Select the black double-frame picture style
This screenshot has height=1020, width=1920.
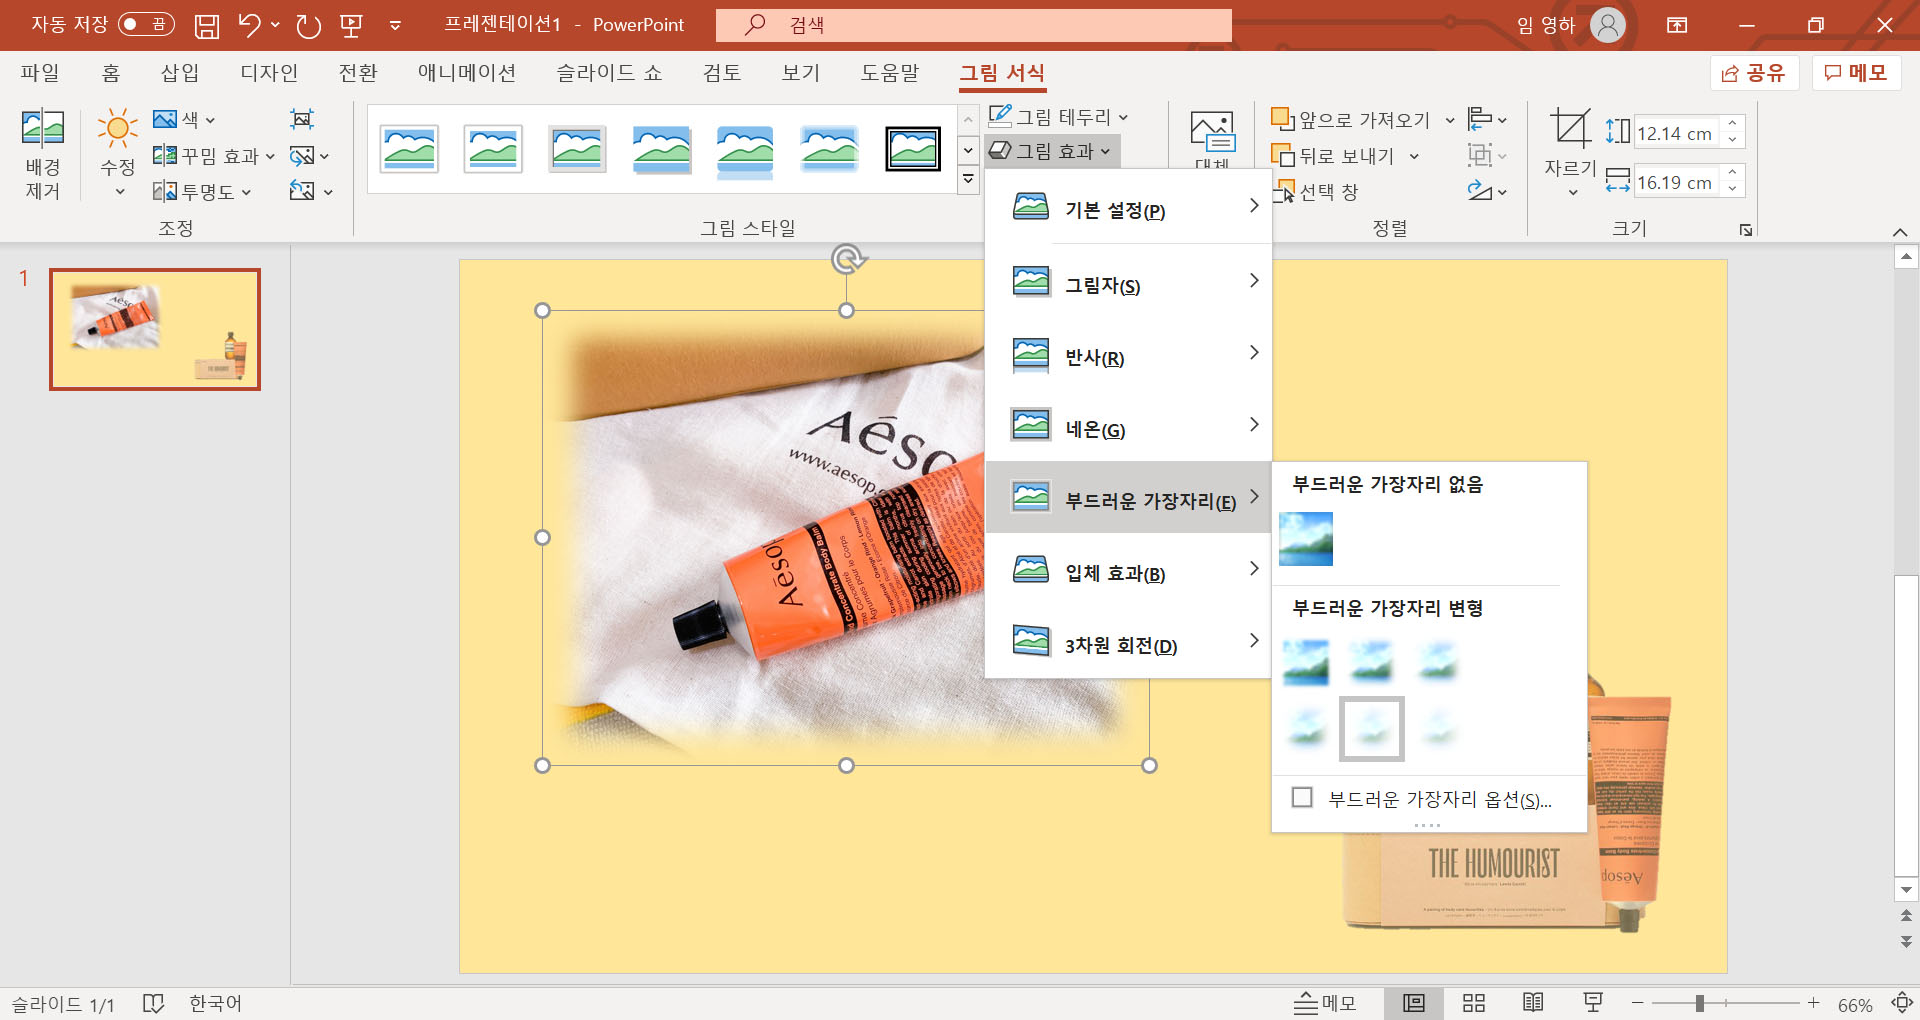[x=913, y=149]
